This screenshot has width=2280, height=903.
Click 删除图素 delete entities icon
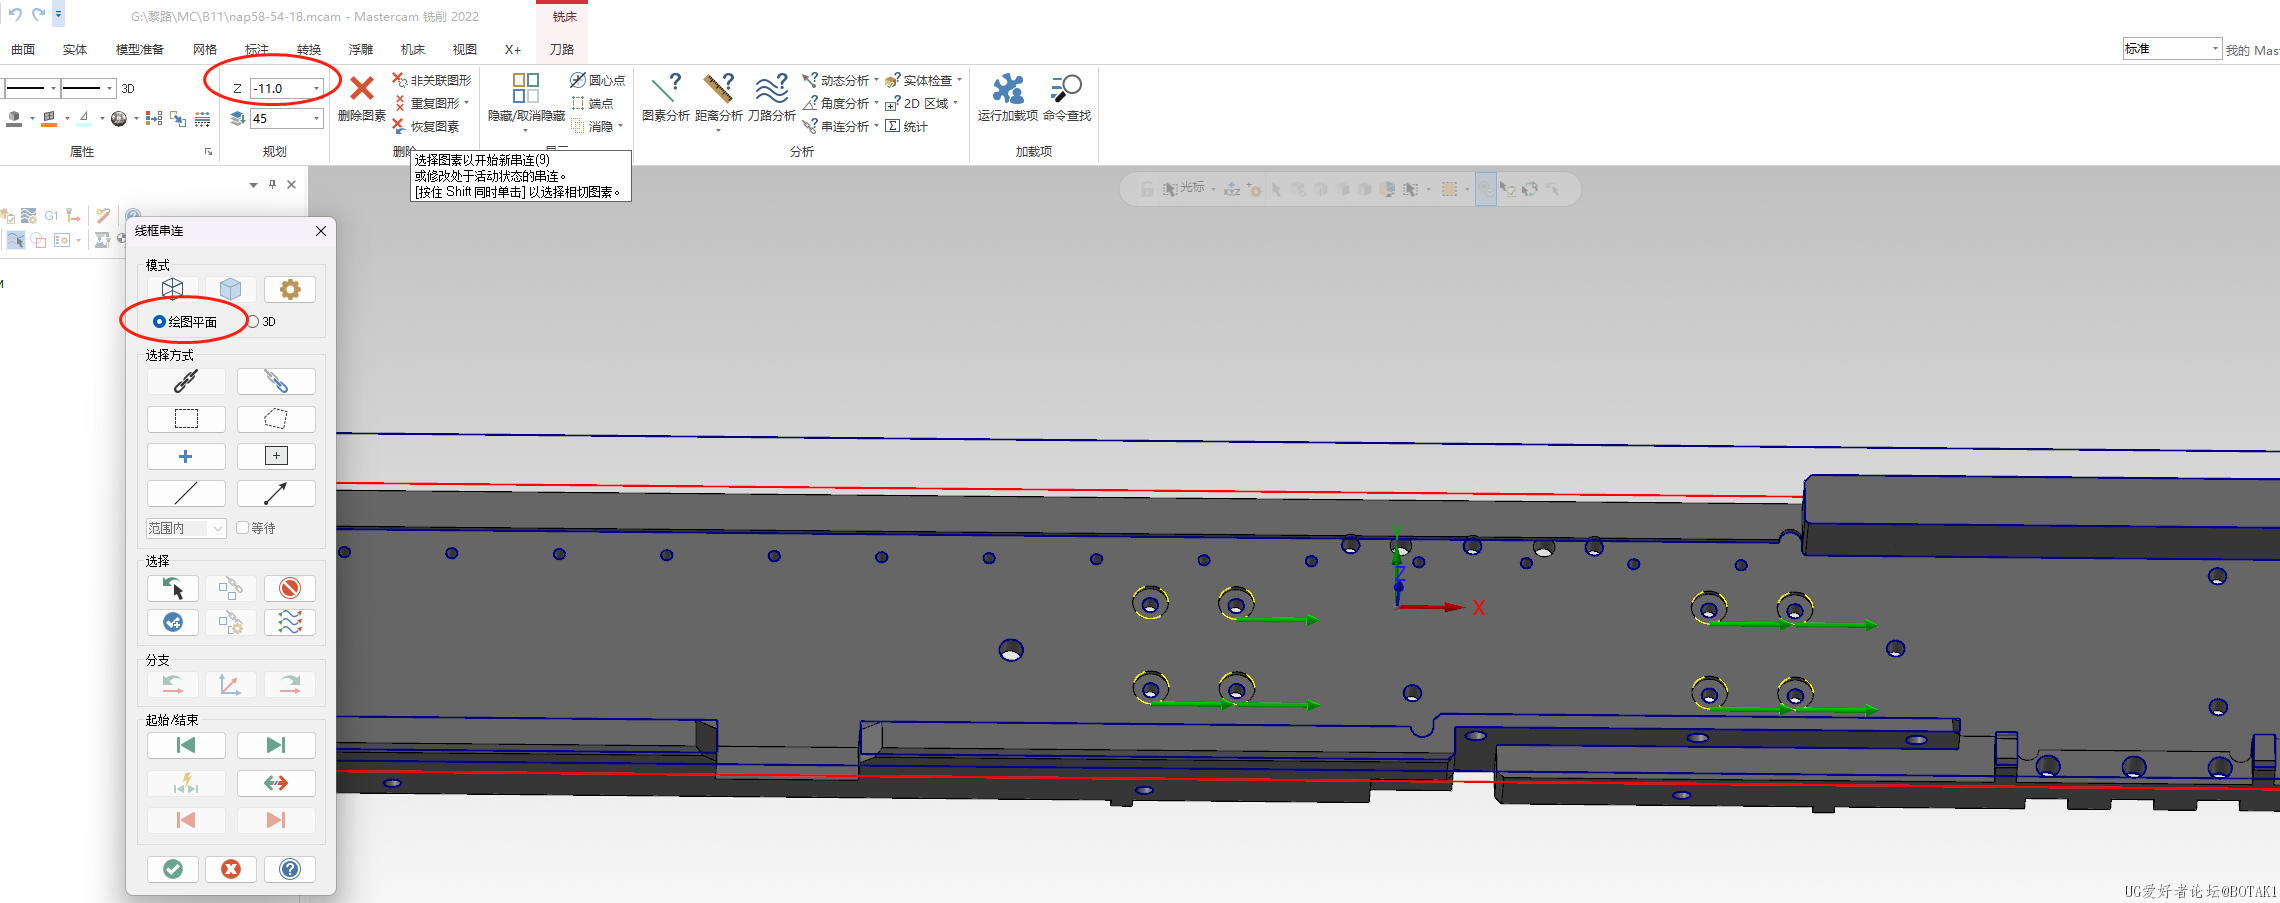[362, 99]
